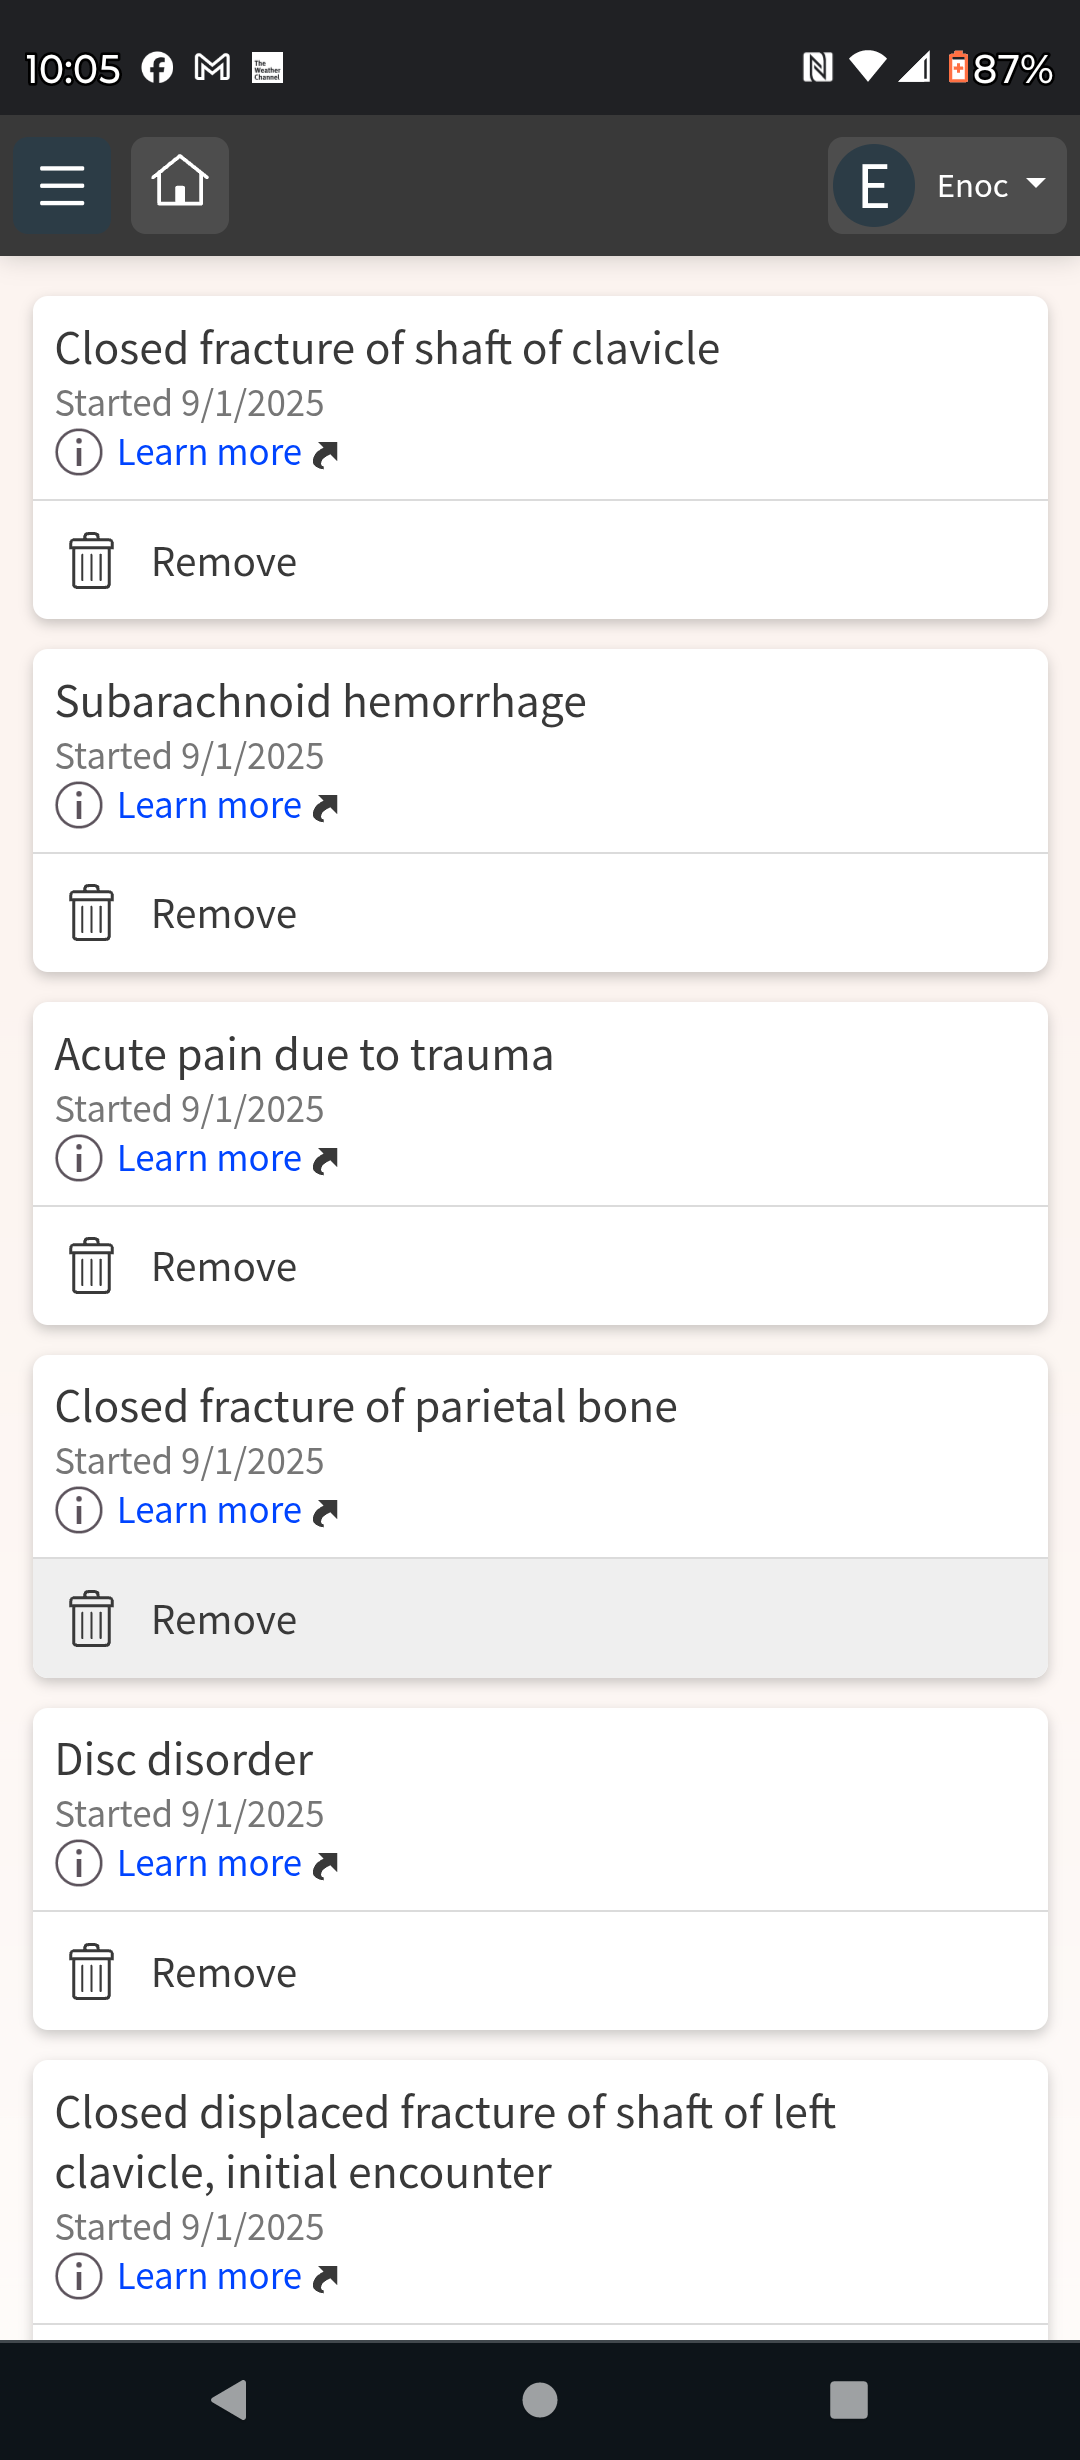Click external link arrow beside Disc disorder Learn more
This screenshot has height=2460, width=1080.
click(x=326, y=1866)
